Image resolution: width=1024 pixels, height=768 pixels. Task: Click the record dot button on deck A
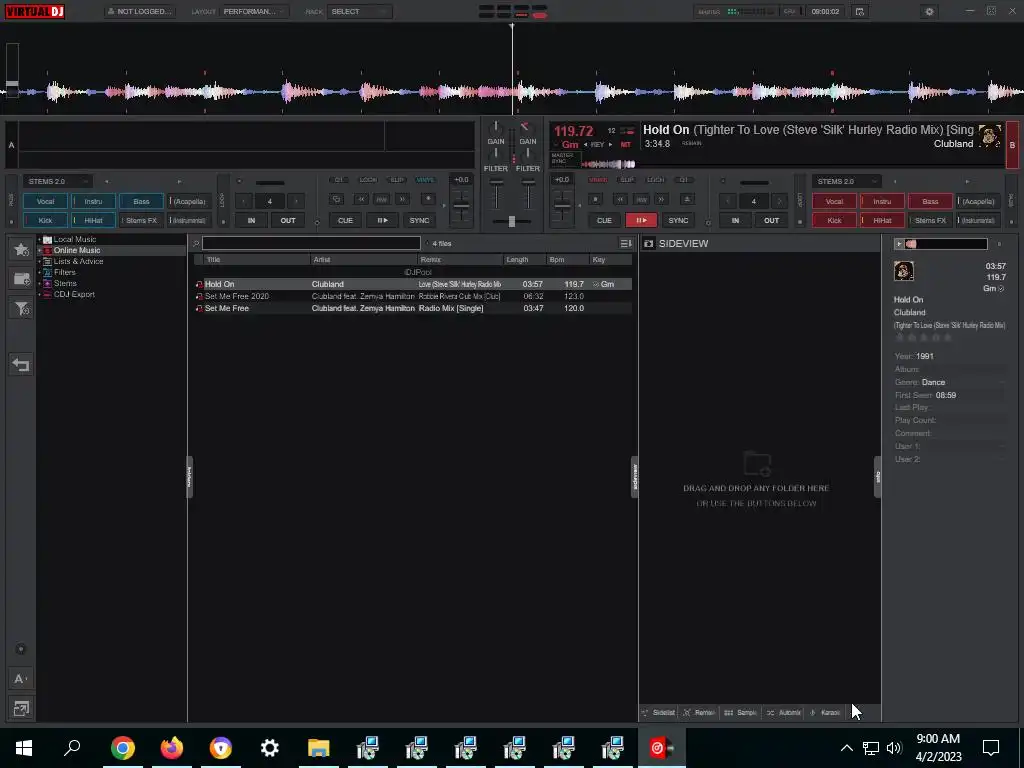click(x=428, y=199)
